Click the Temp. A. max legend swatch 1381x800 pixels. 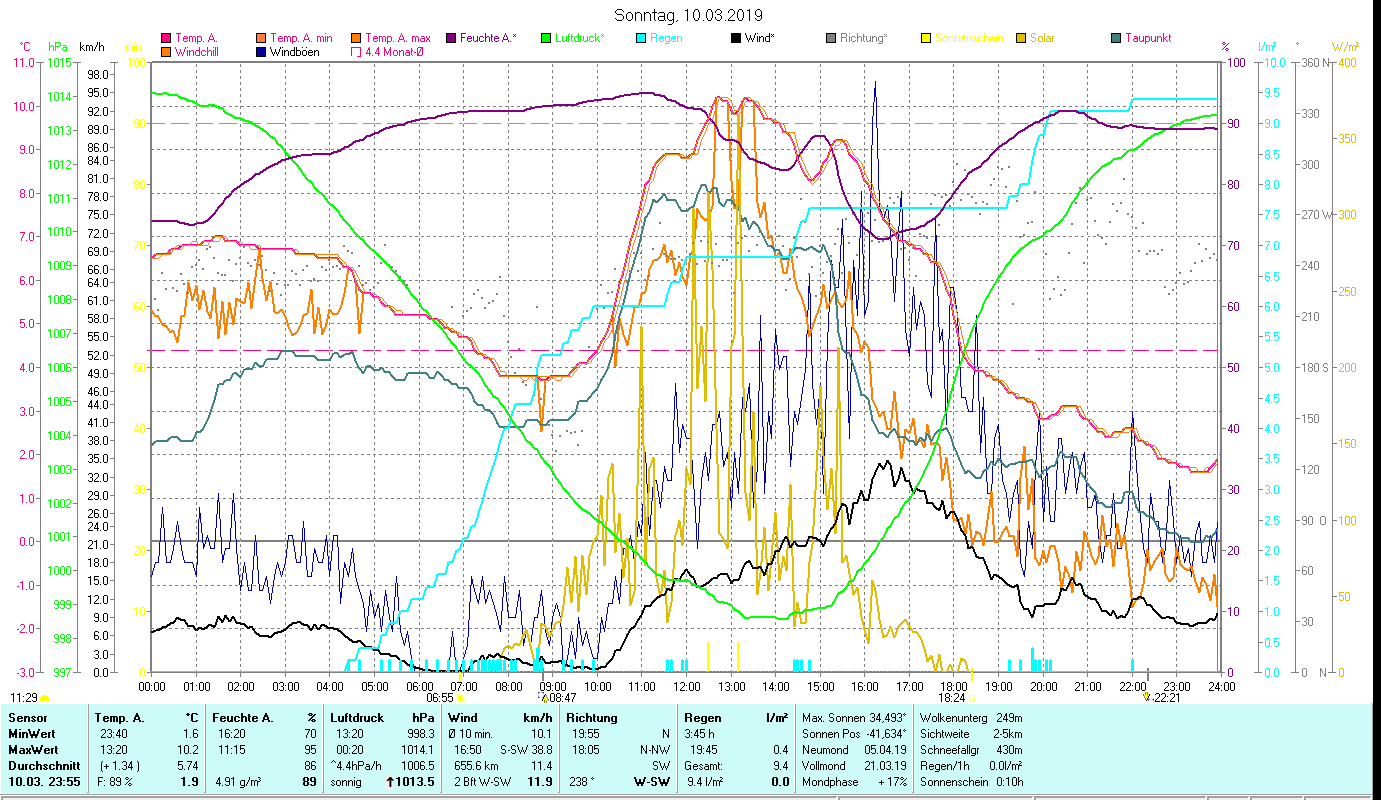click(x=355, y=38)
